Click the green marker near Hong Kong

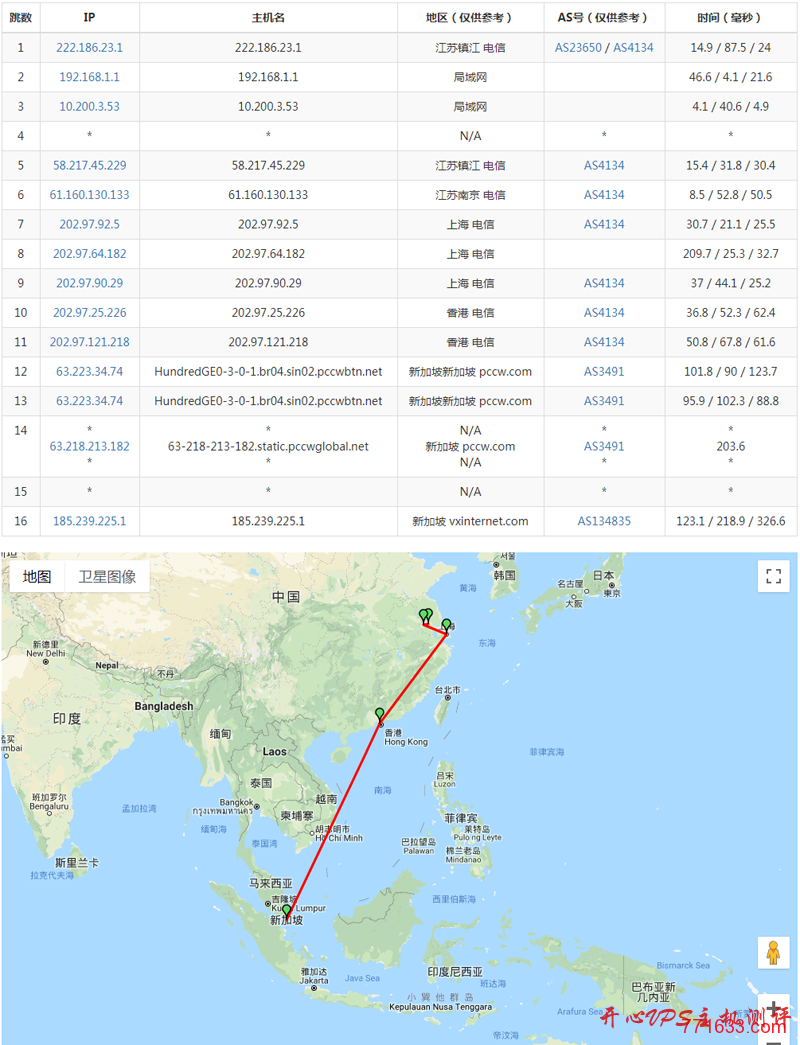(x=379, y=712)
